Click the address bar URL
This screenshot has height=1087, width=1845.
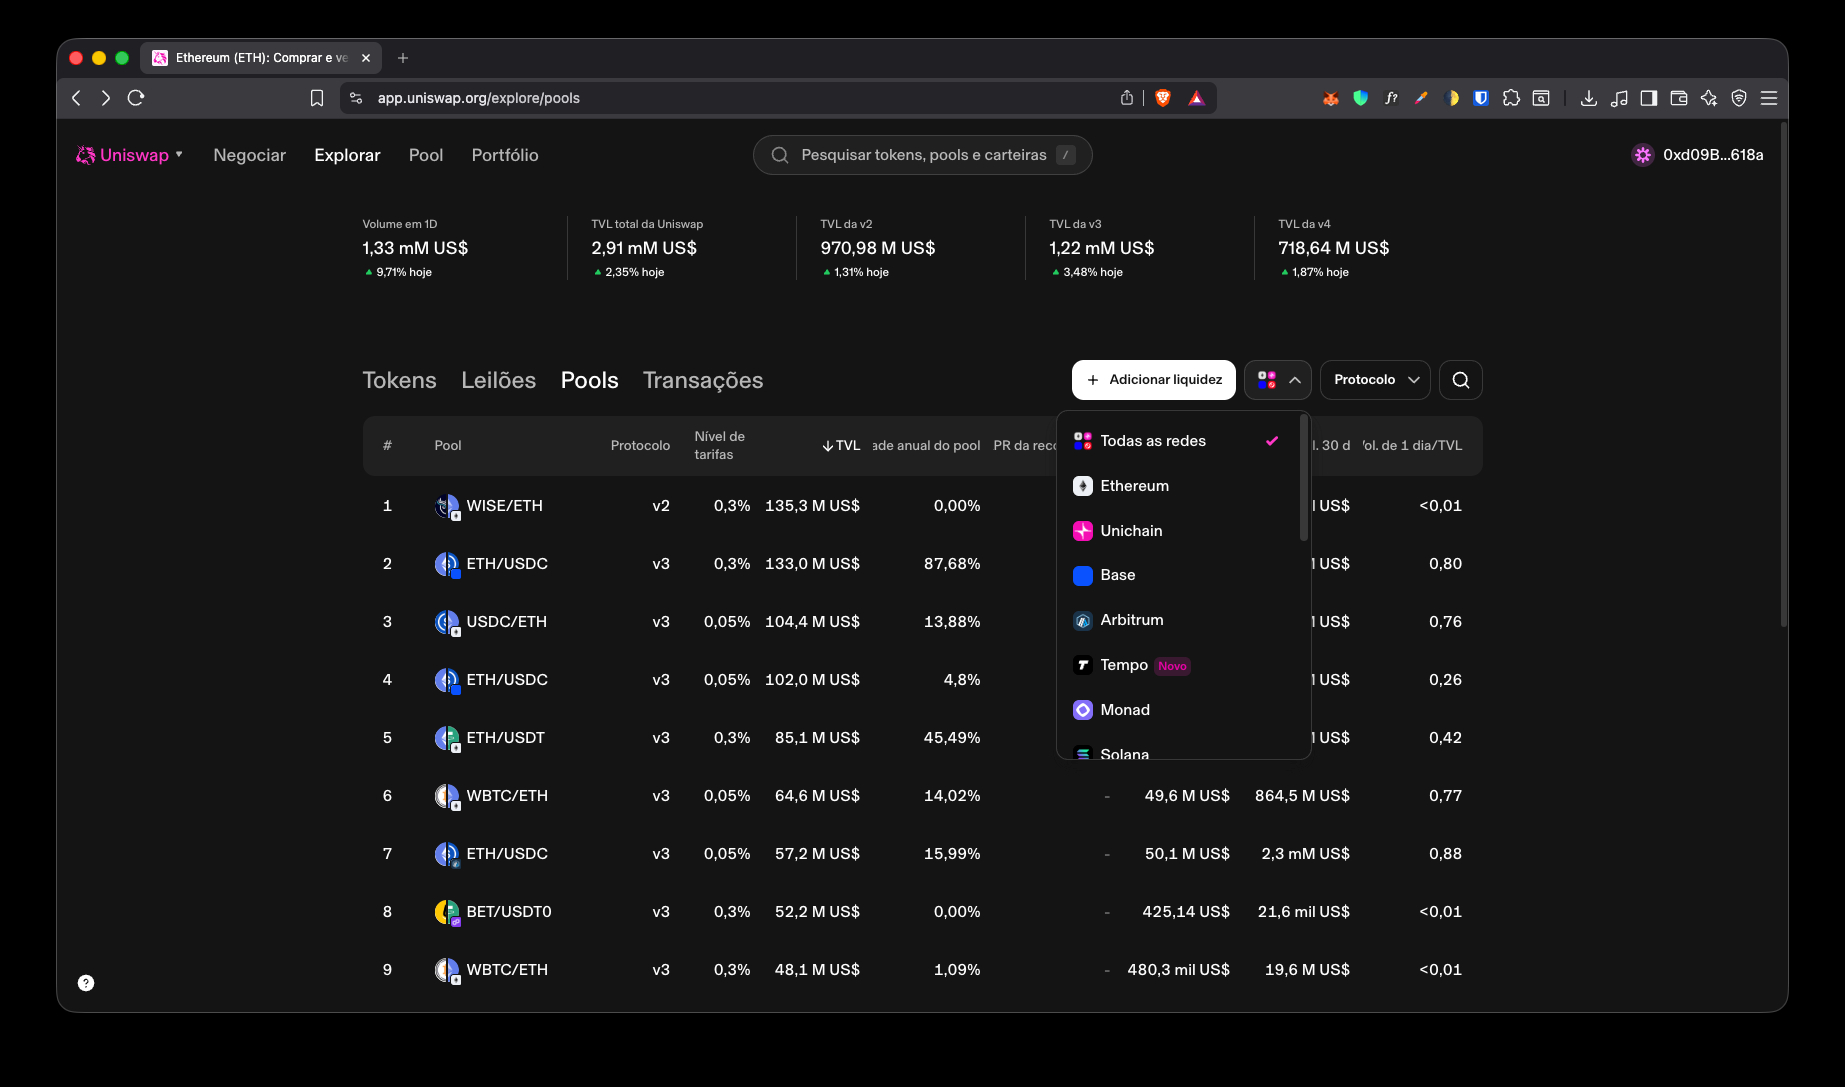tap(478, 98)
